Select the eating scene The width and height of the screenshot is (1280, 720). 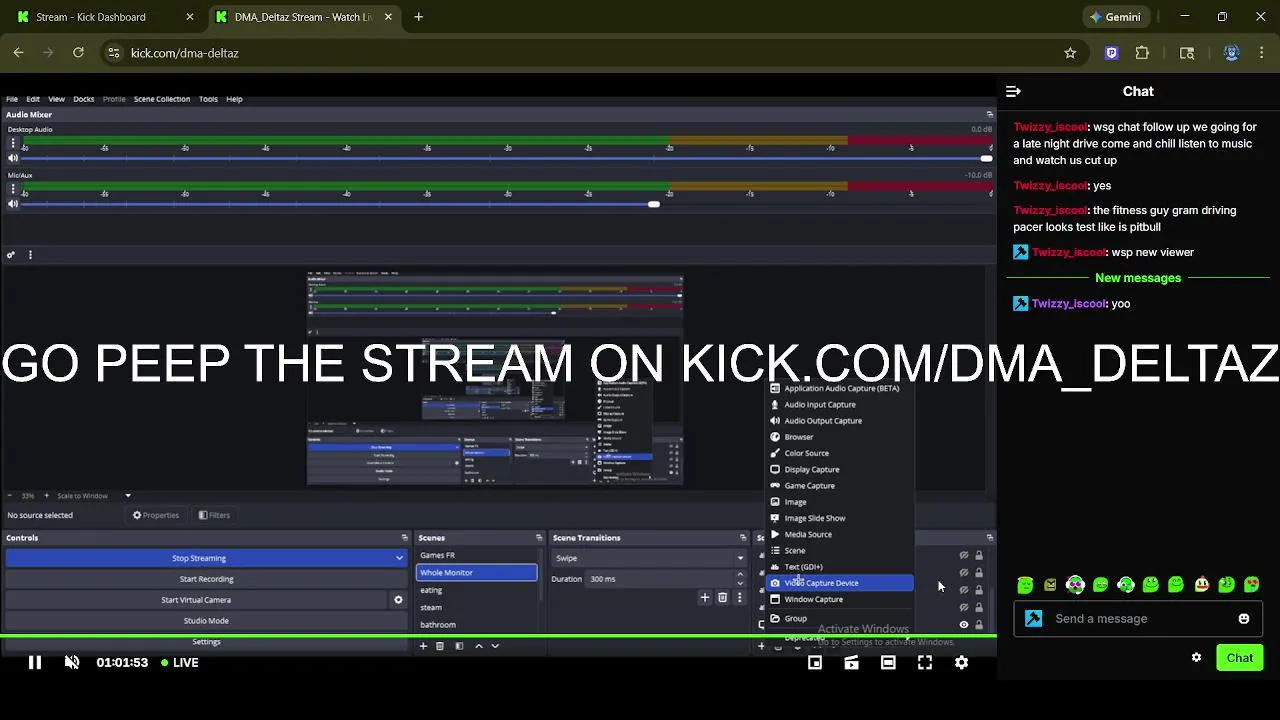(x=477, y=590)
